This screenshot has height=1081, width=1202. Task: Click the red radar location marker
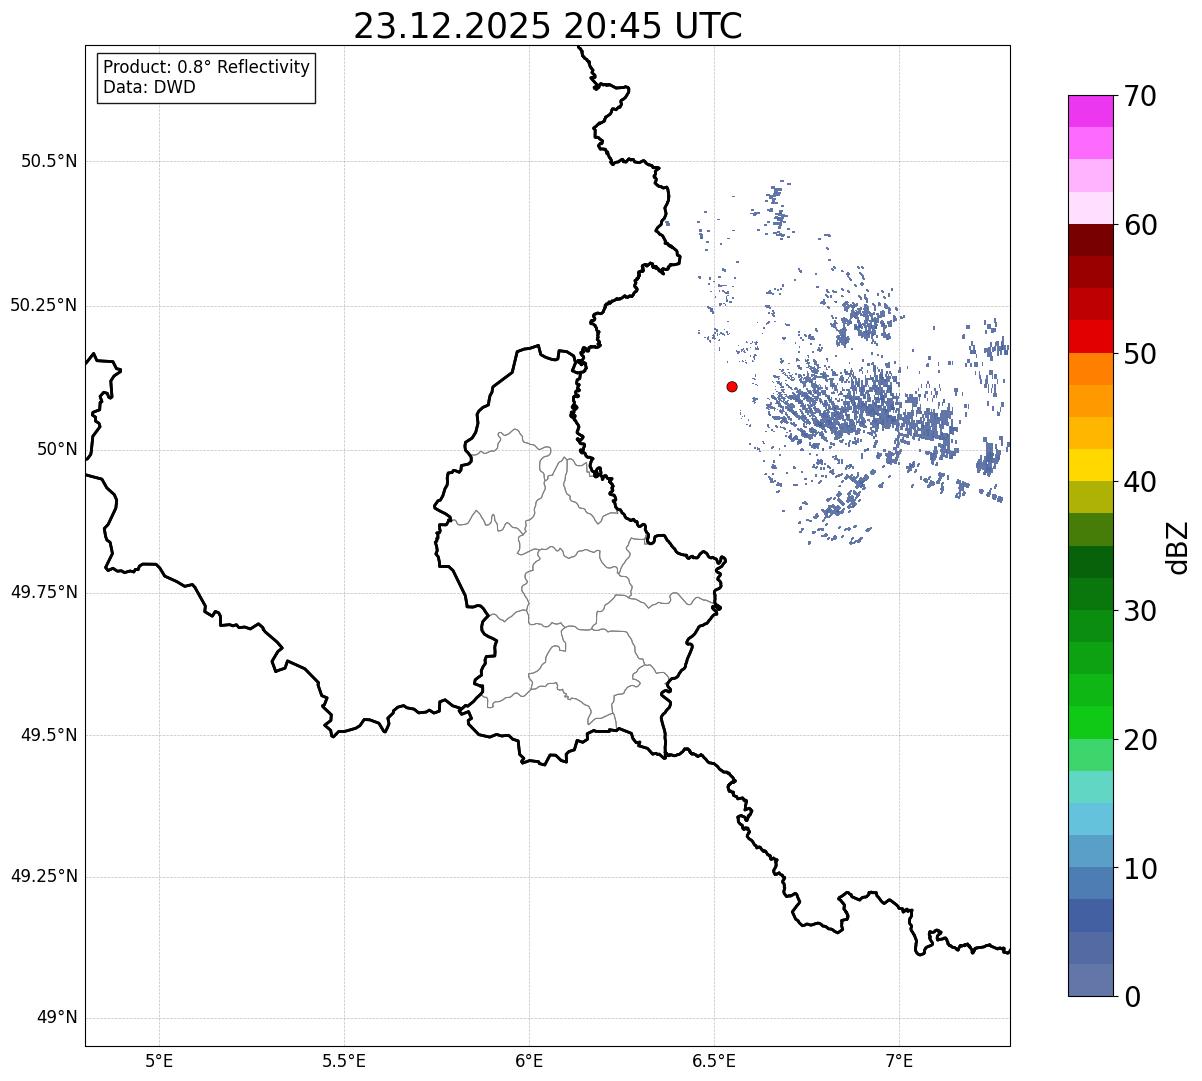pyautogui.click(x=732, y=386)
